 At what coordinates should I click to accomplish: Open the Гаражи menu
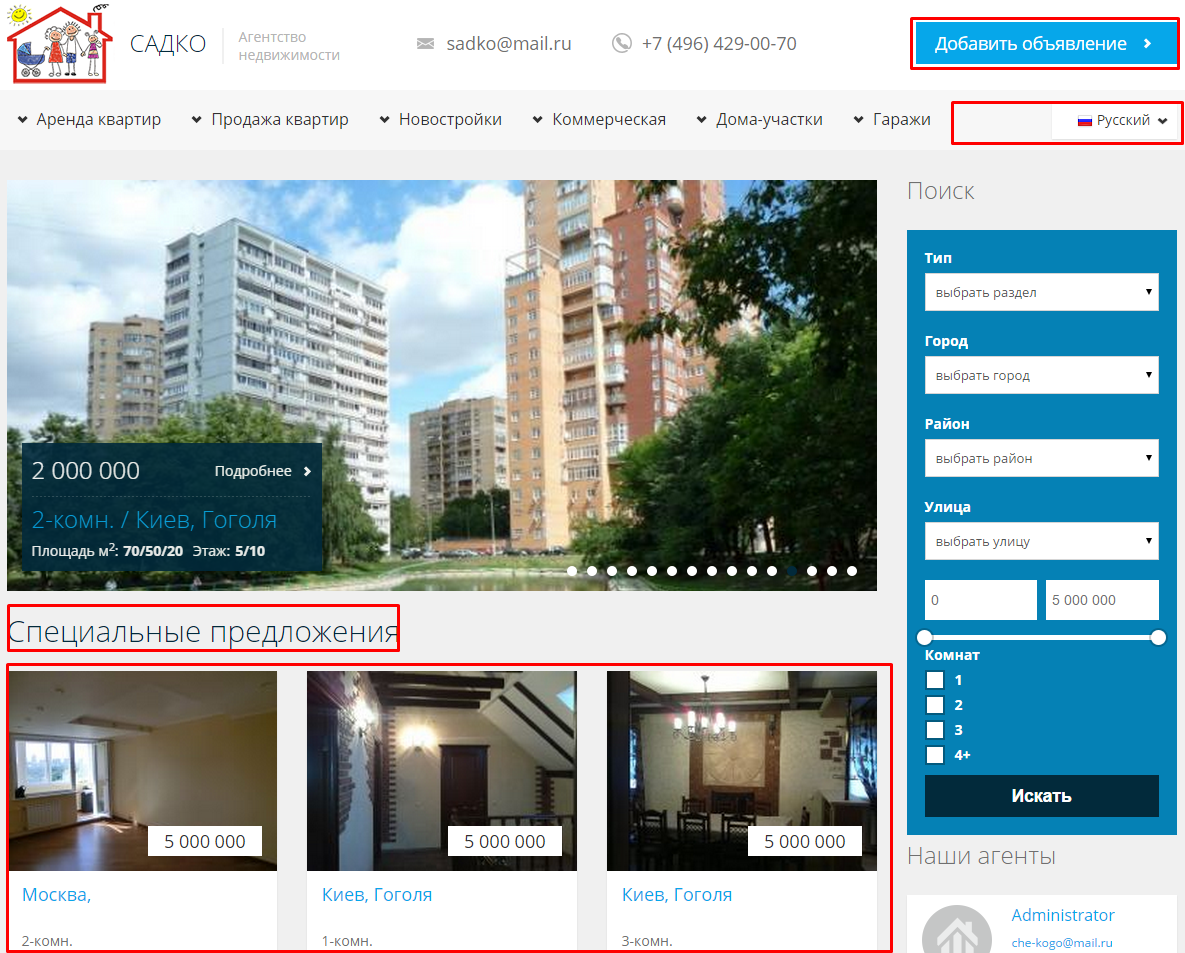pyautogui.click(x=893, y=119)
